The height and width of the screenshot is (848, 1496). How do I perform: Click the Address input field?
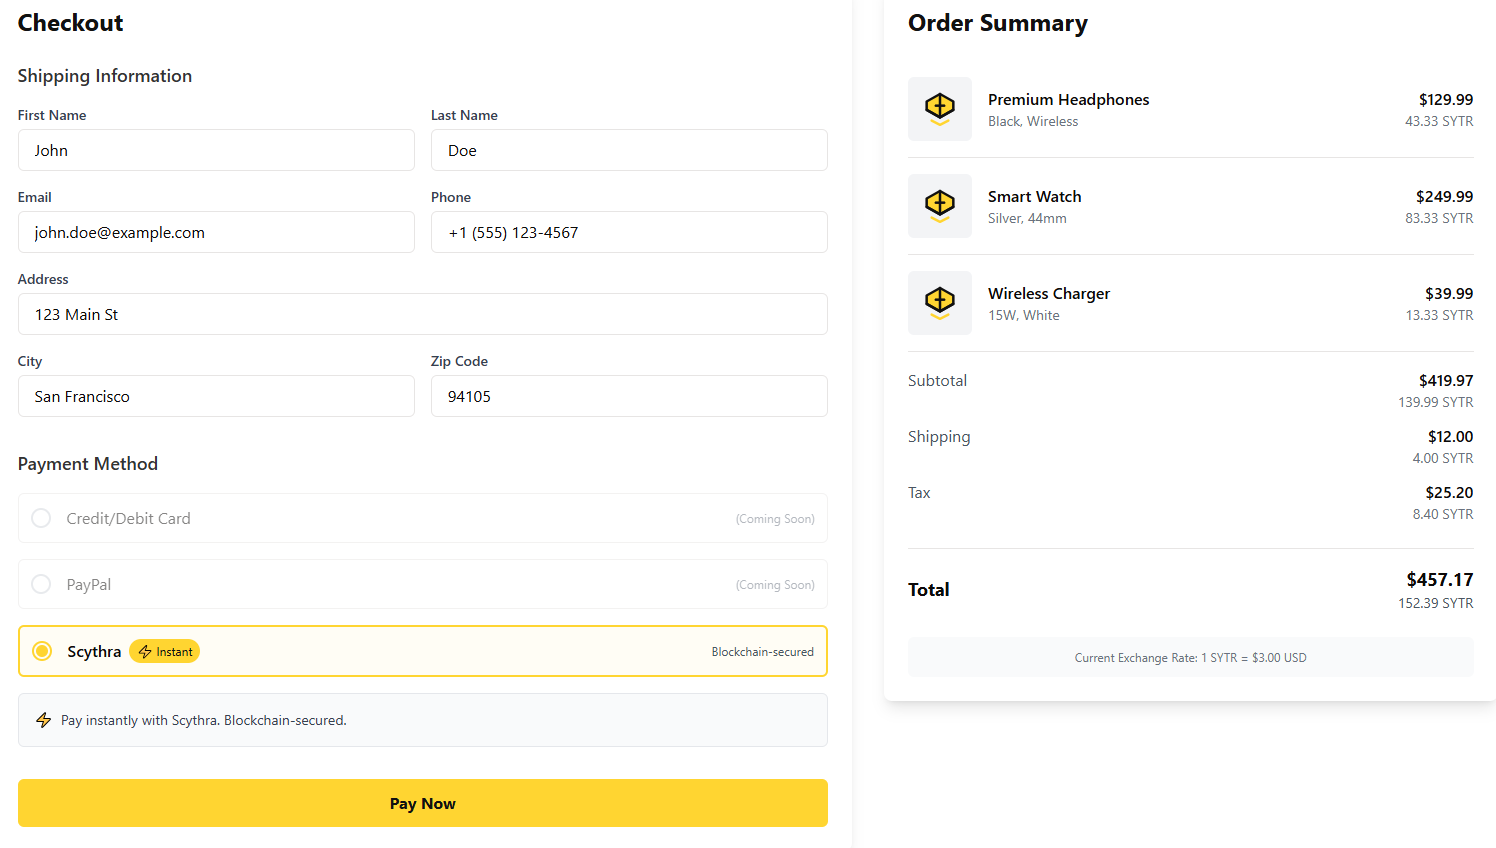[x=422, y=314]
